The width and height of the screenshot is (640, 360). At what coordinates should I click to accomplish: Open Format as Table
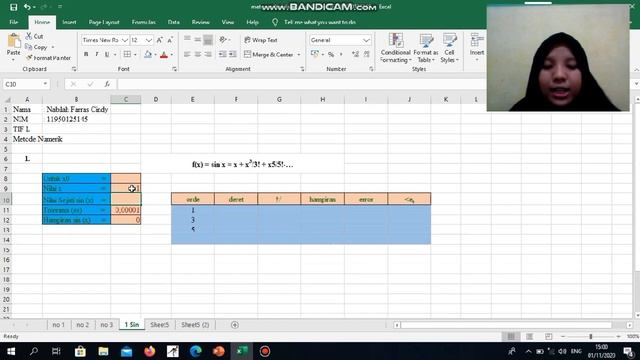pos(426,48)
